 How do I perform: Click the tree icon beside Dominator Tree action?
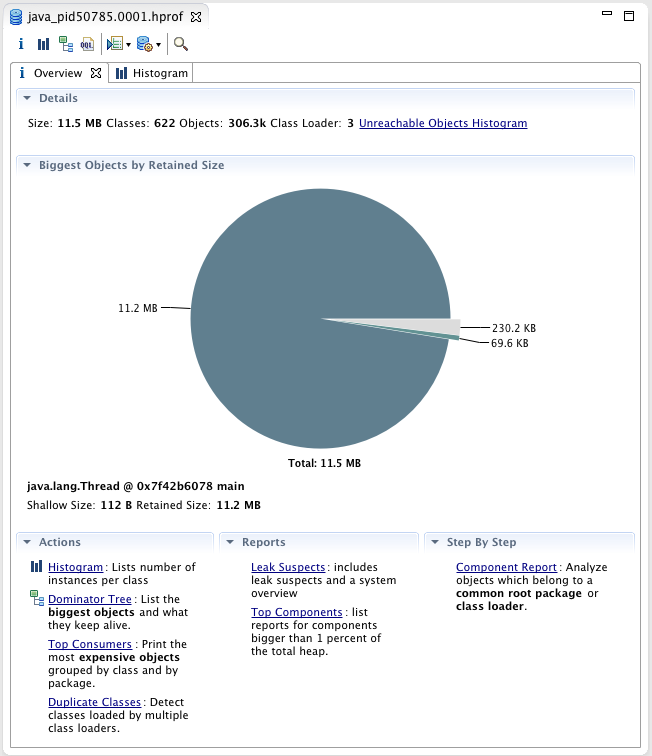(x=37, y=598)
